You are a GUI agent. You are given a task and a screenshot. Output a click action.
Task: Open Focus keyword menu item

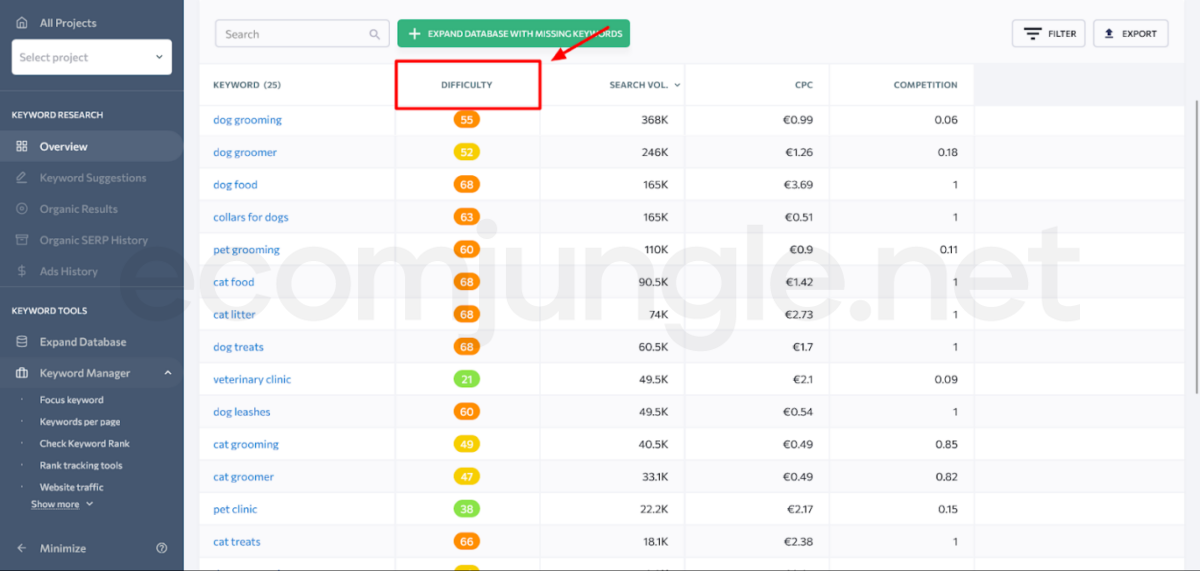pos(71,400)
